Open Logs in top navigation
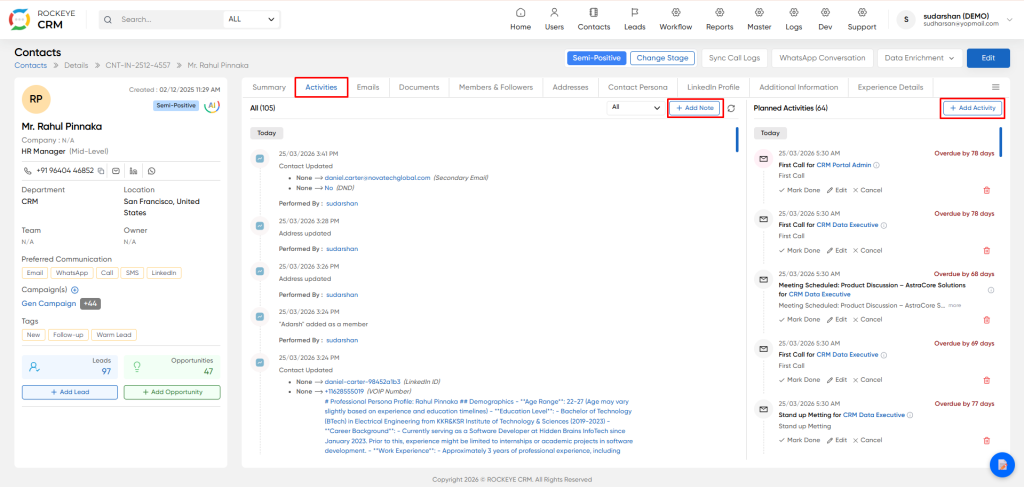This screenshot has height=487, width=1024. [x=793, y=19]
